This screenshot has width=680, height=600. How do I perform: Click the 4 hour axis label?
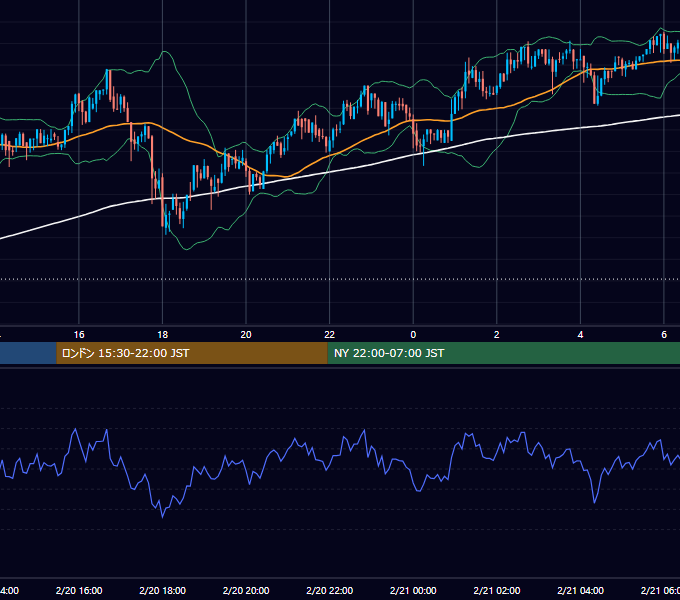click(x=580, y=335)
